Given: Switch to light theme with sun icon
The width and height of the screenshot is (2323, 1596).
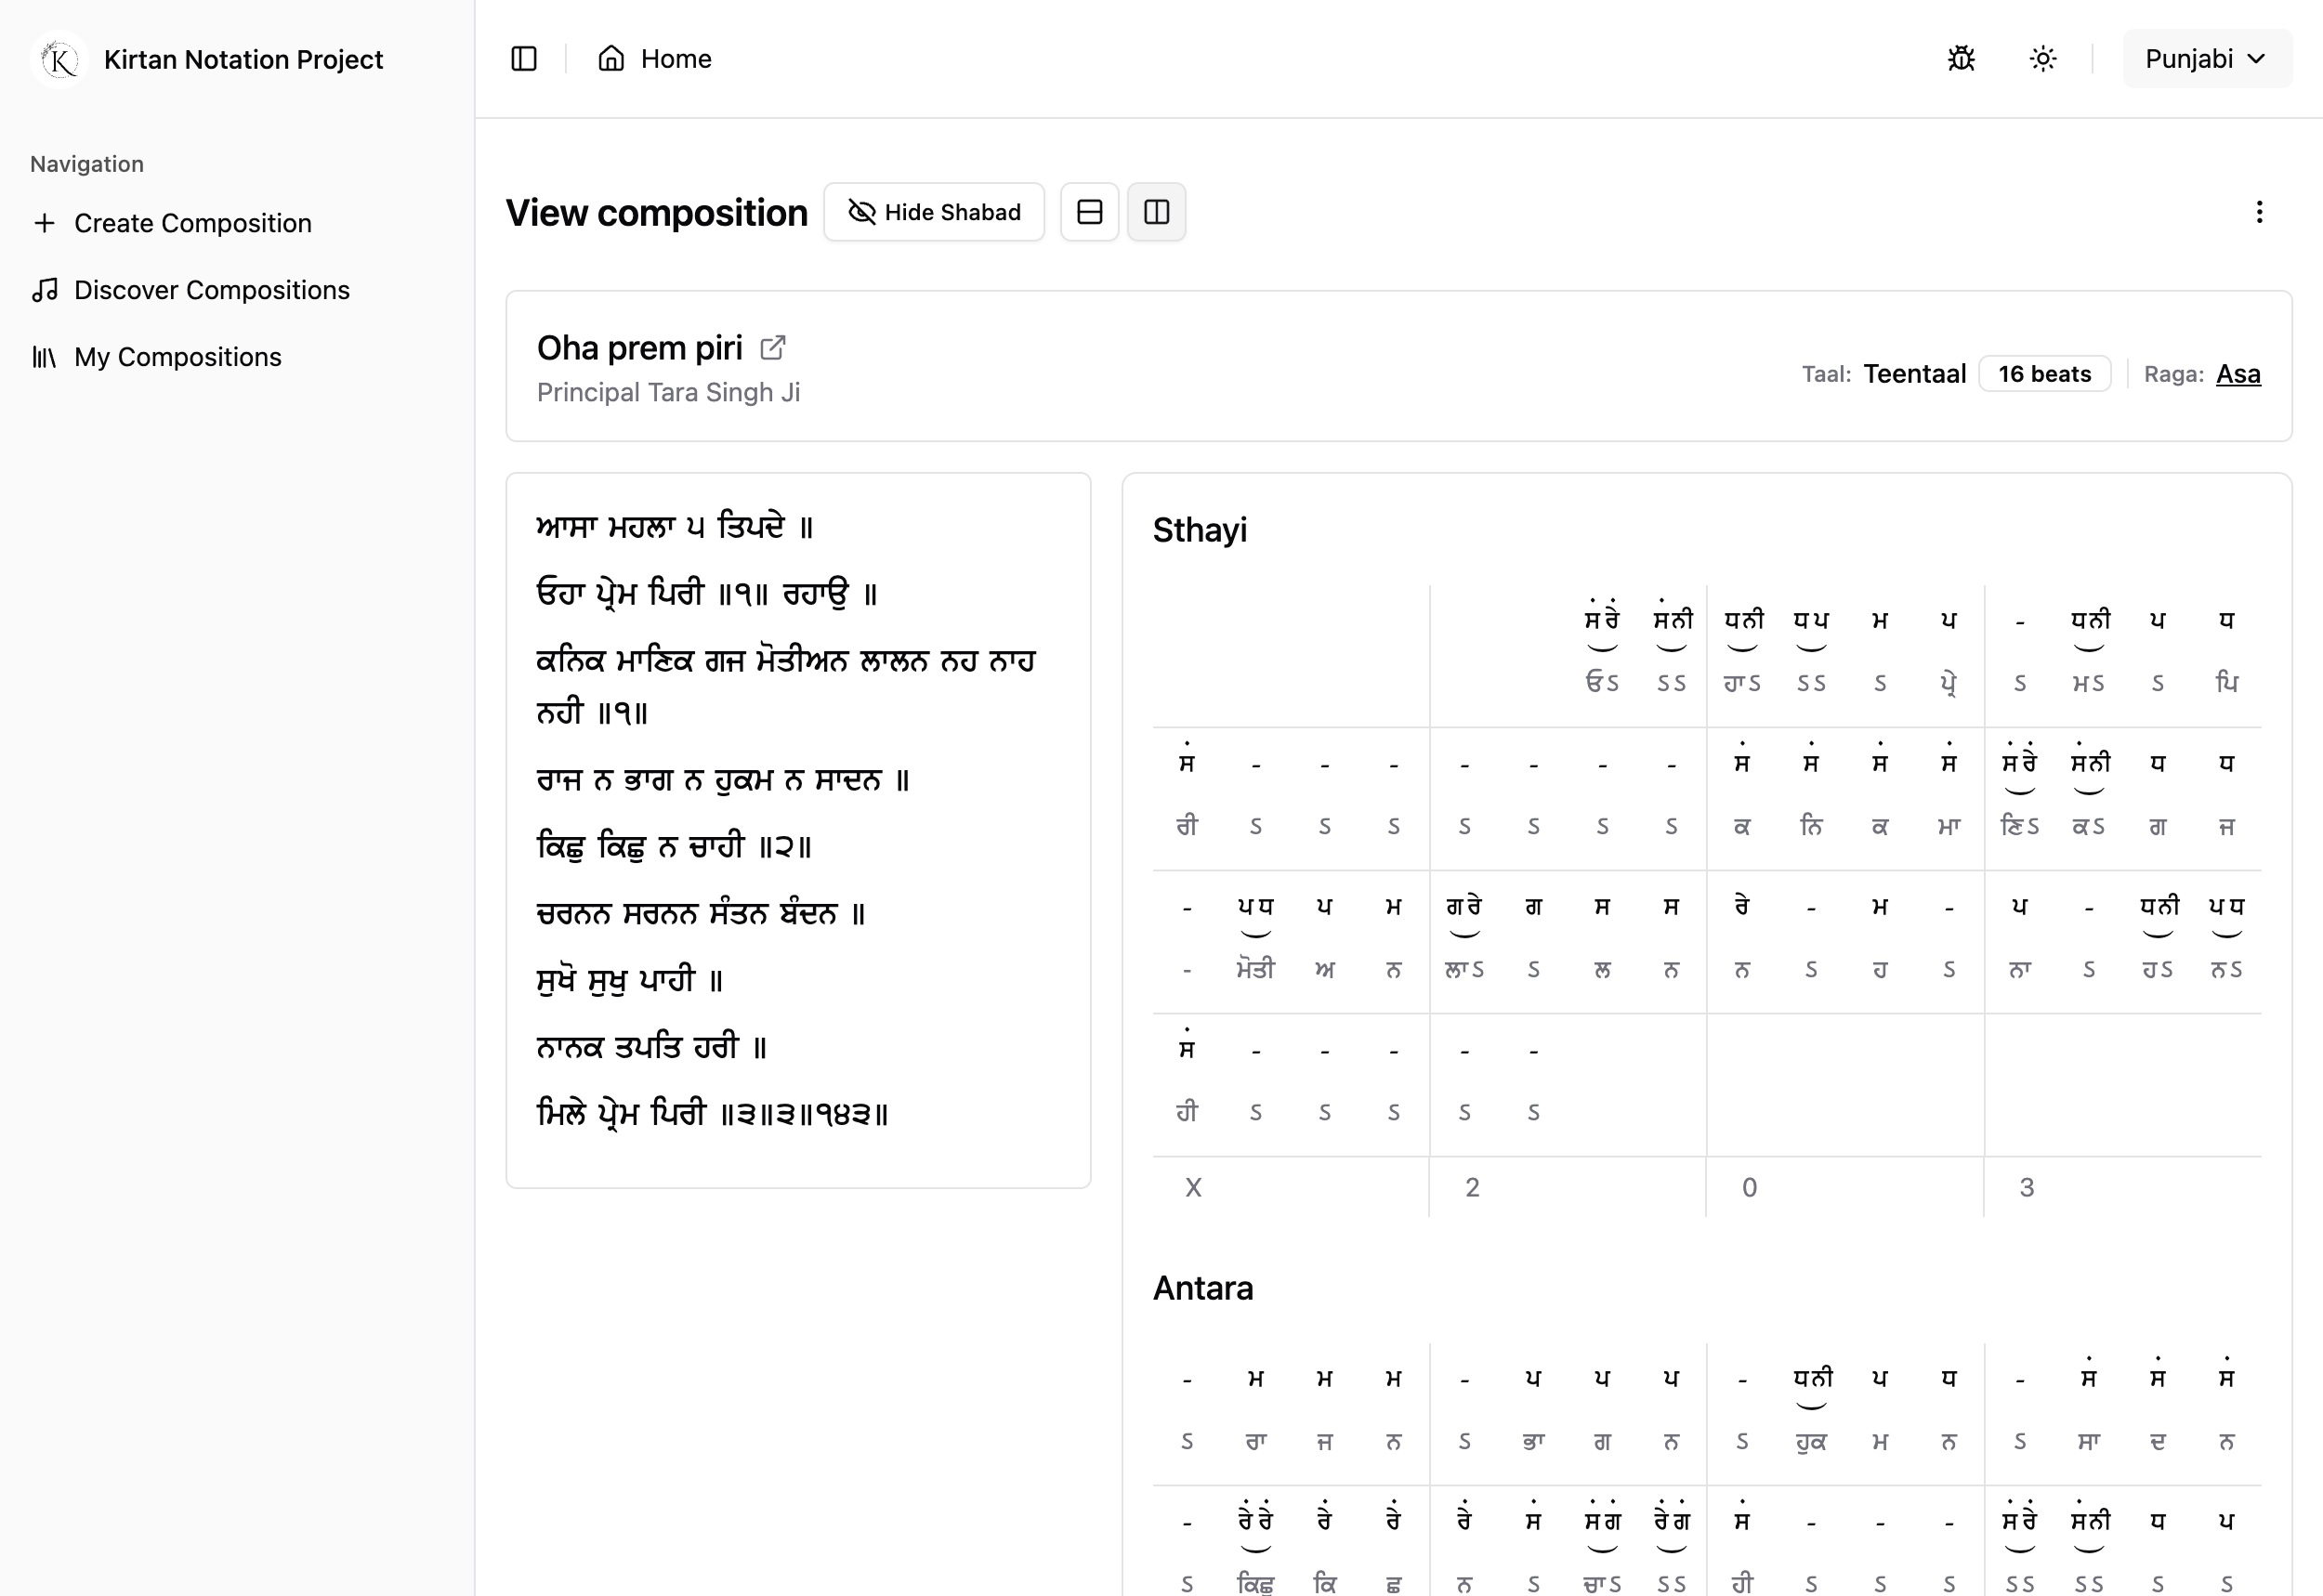Looking at the screenshot, I should coord(2042,58).
